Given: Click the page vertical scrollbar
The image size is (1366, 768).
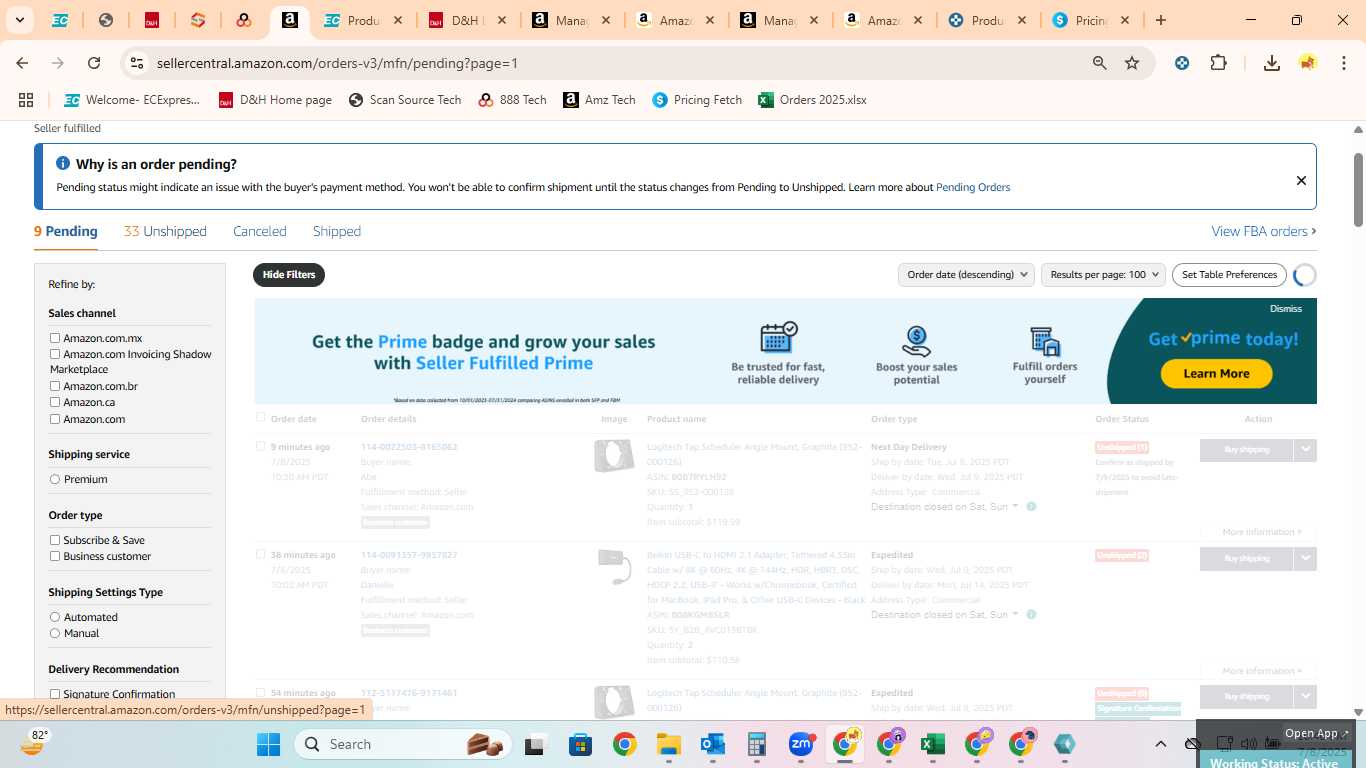Looking at the screenshot, I should click(x=1358, y=190).
